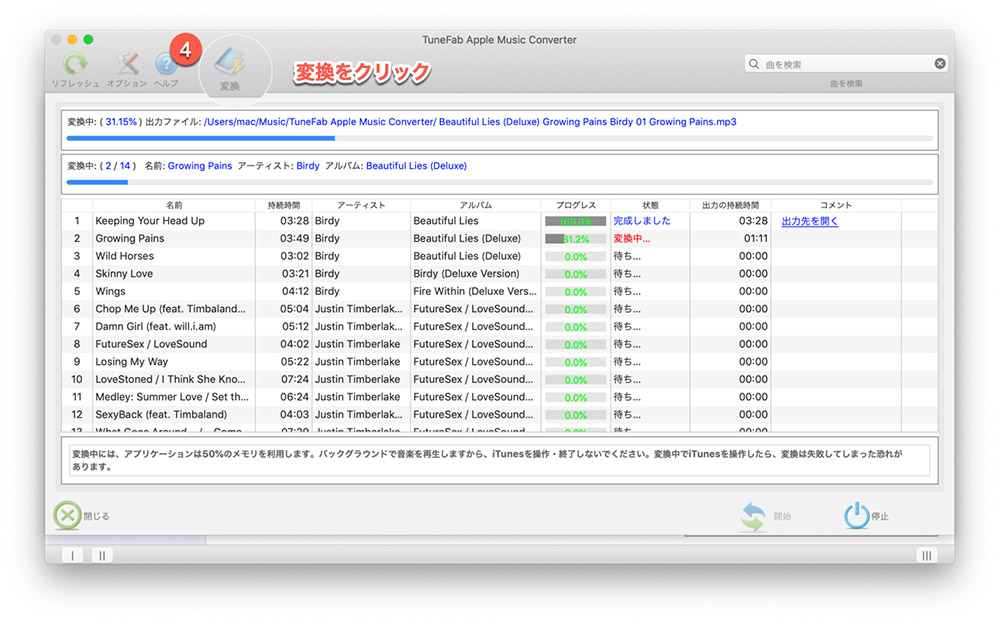This screenshot has height=624, width=1000.
Task: Click the "Beautiful Lies" album of Keeping Your Head Up
Action: pyautogui.click(x=446, y=221)
